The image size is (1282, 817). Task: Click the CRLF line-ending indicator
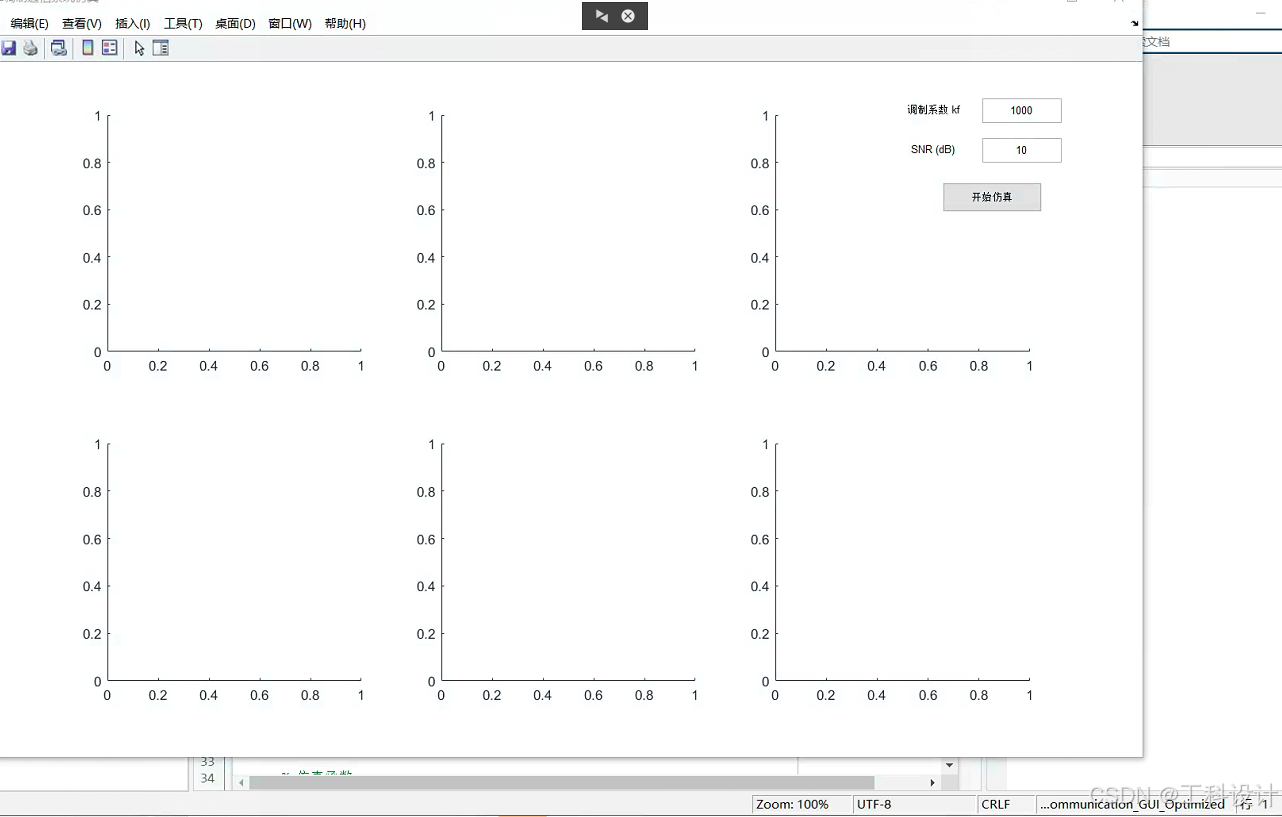pos(994,804)
